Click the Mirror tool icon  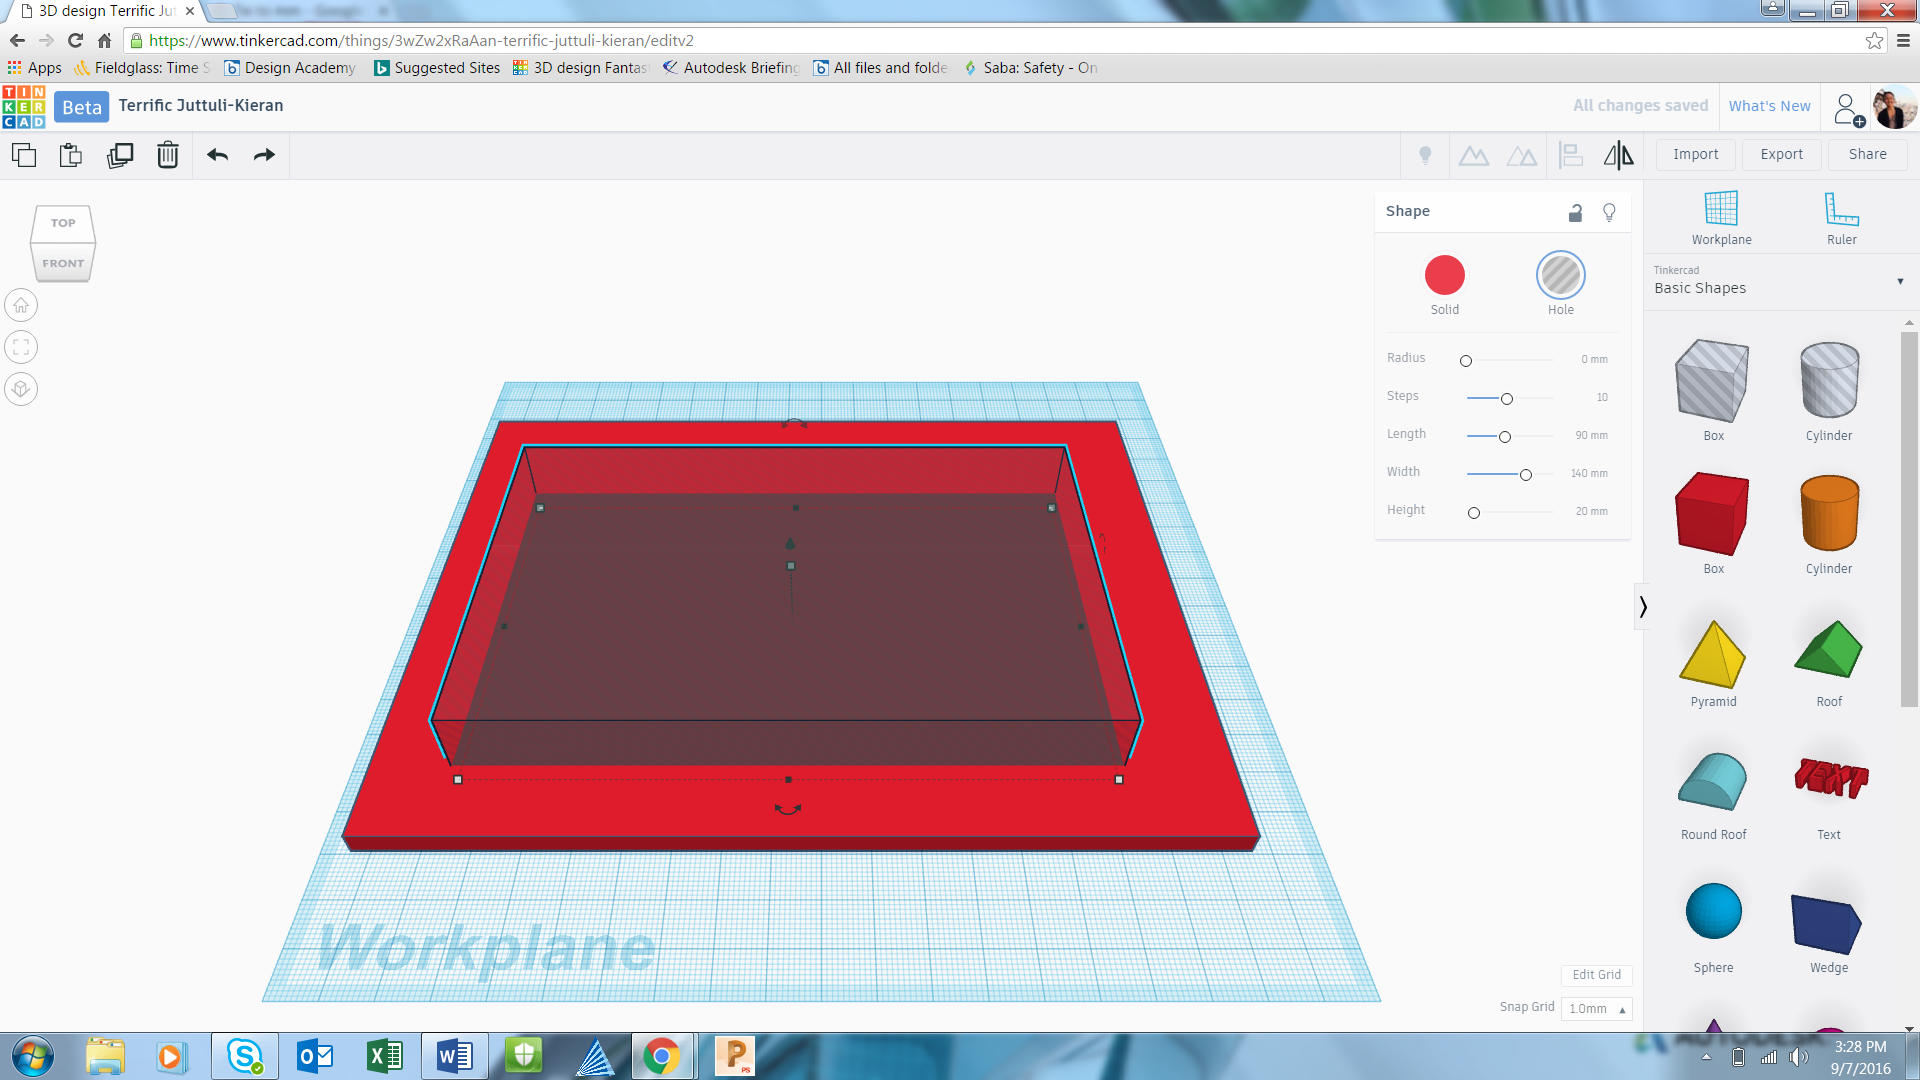(1618, 155)
